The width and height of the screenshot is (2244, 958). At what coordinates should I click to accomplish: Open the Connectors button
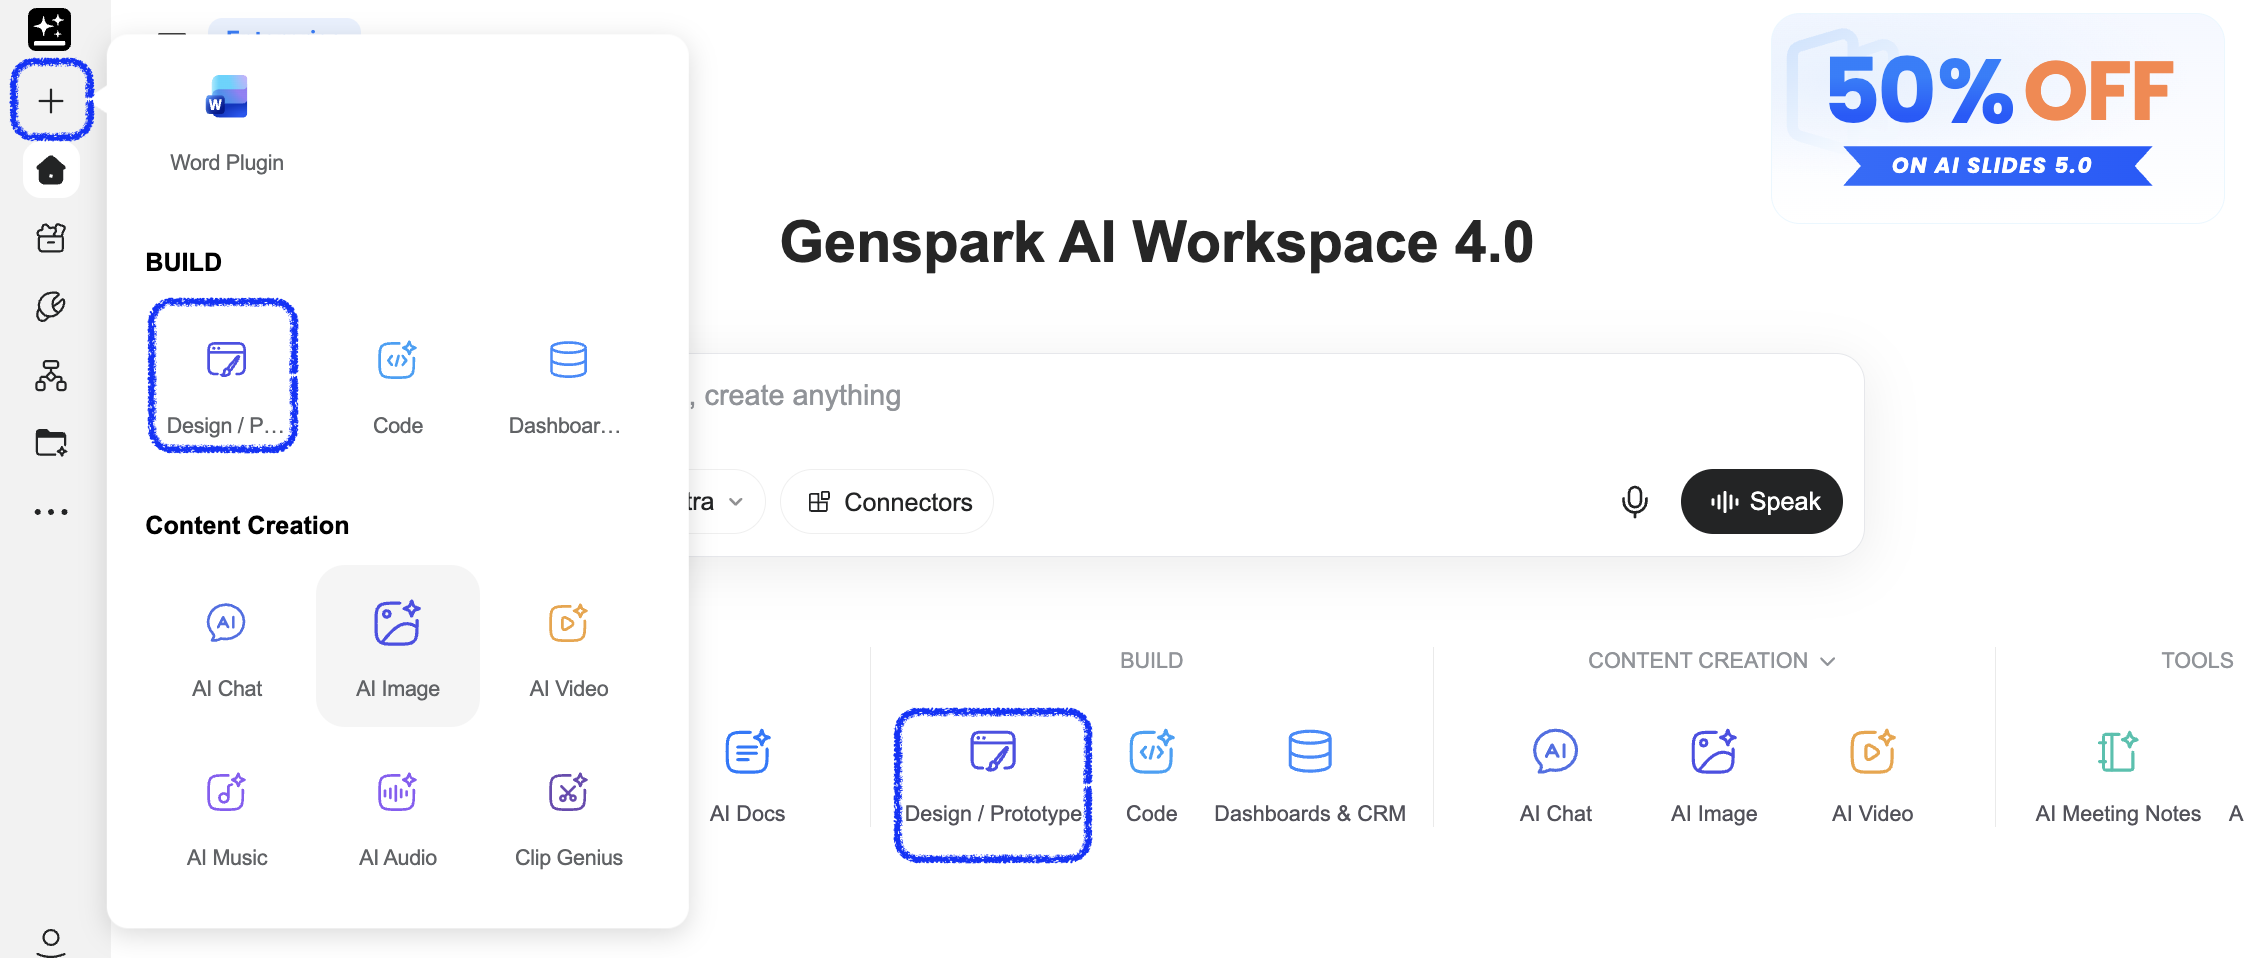(887, 501)
